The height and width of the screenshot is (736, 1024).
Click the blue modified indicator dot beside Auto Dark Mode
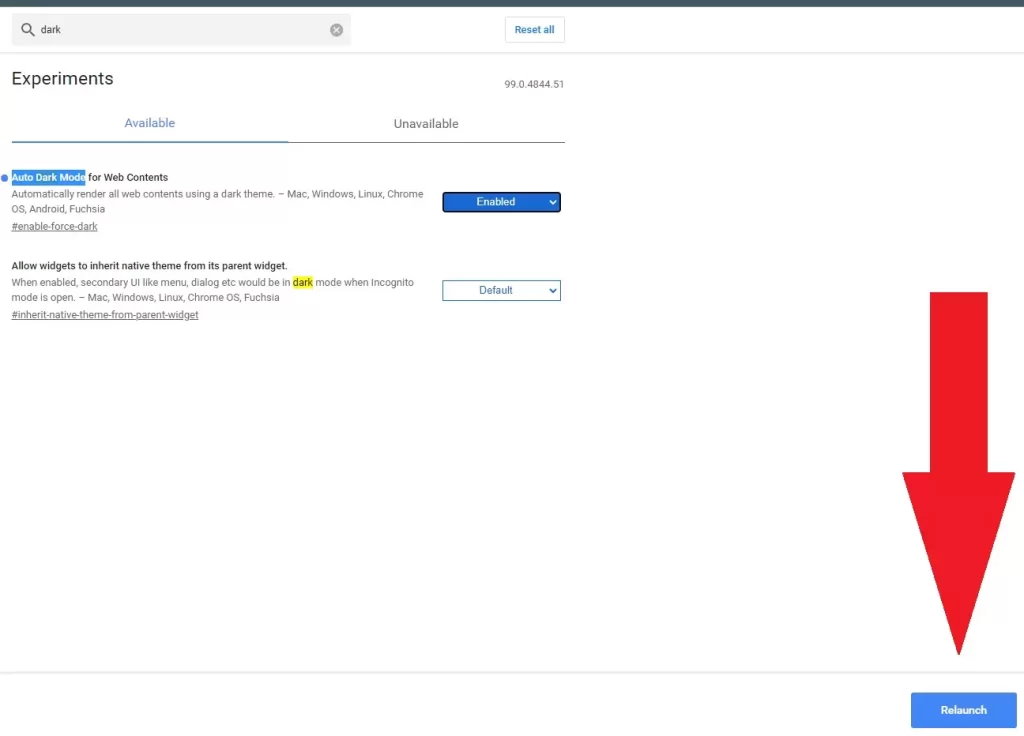point(5,178)
